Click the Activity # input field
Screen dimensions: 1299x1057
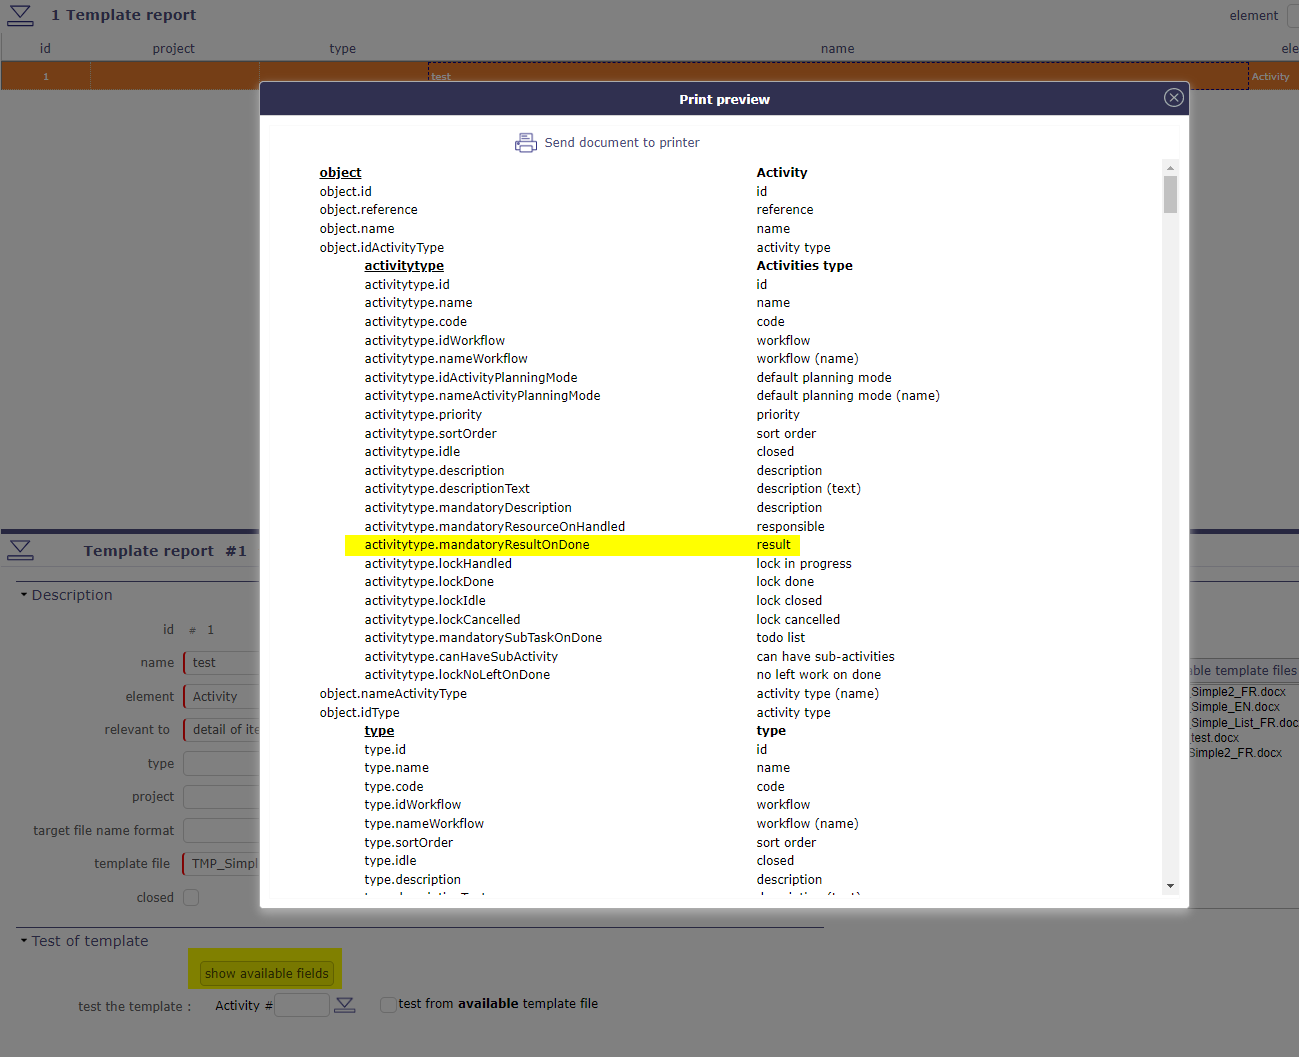(x=301, y=1005)
